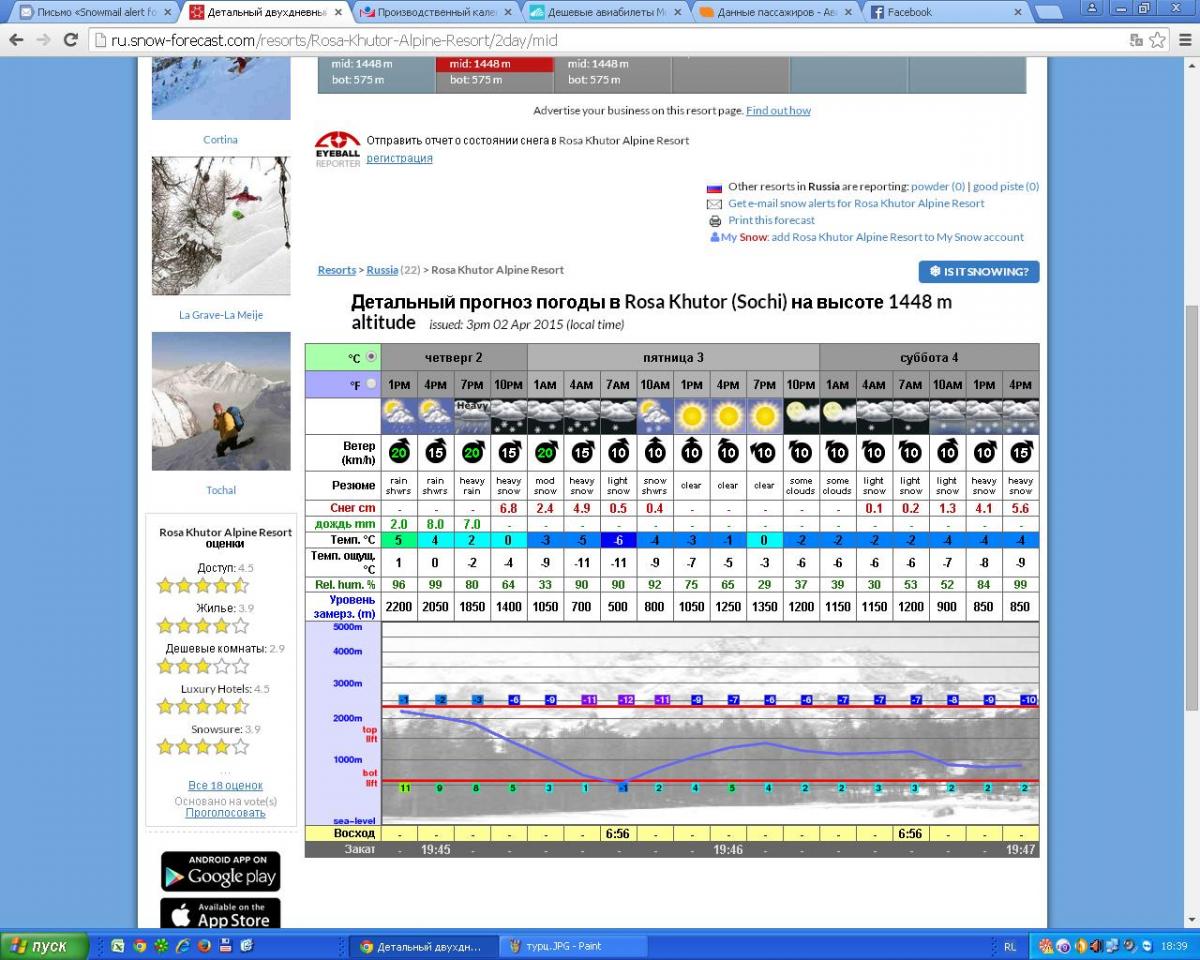Open the powder (0) reports link
Viewport: 1200px width, 960px height.
pos(938,186)
